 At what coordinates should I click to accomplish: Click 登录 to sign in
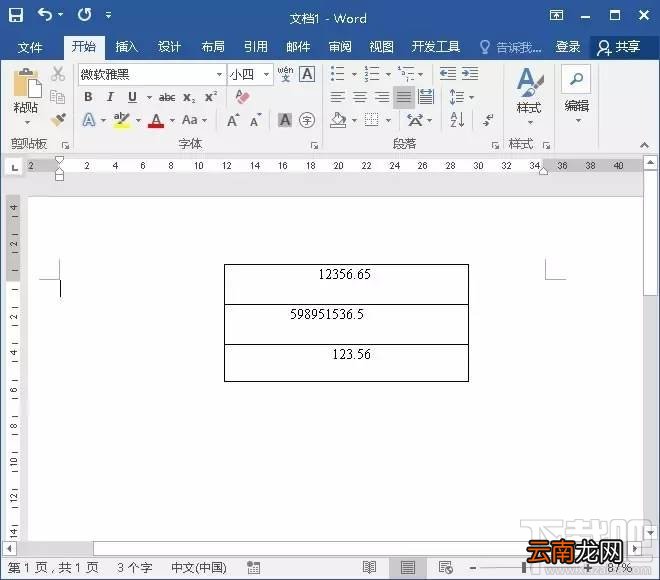(x=567, y=47)
